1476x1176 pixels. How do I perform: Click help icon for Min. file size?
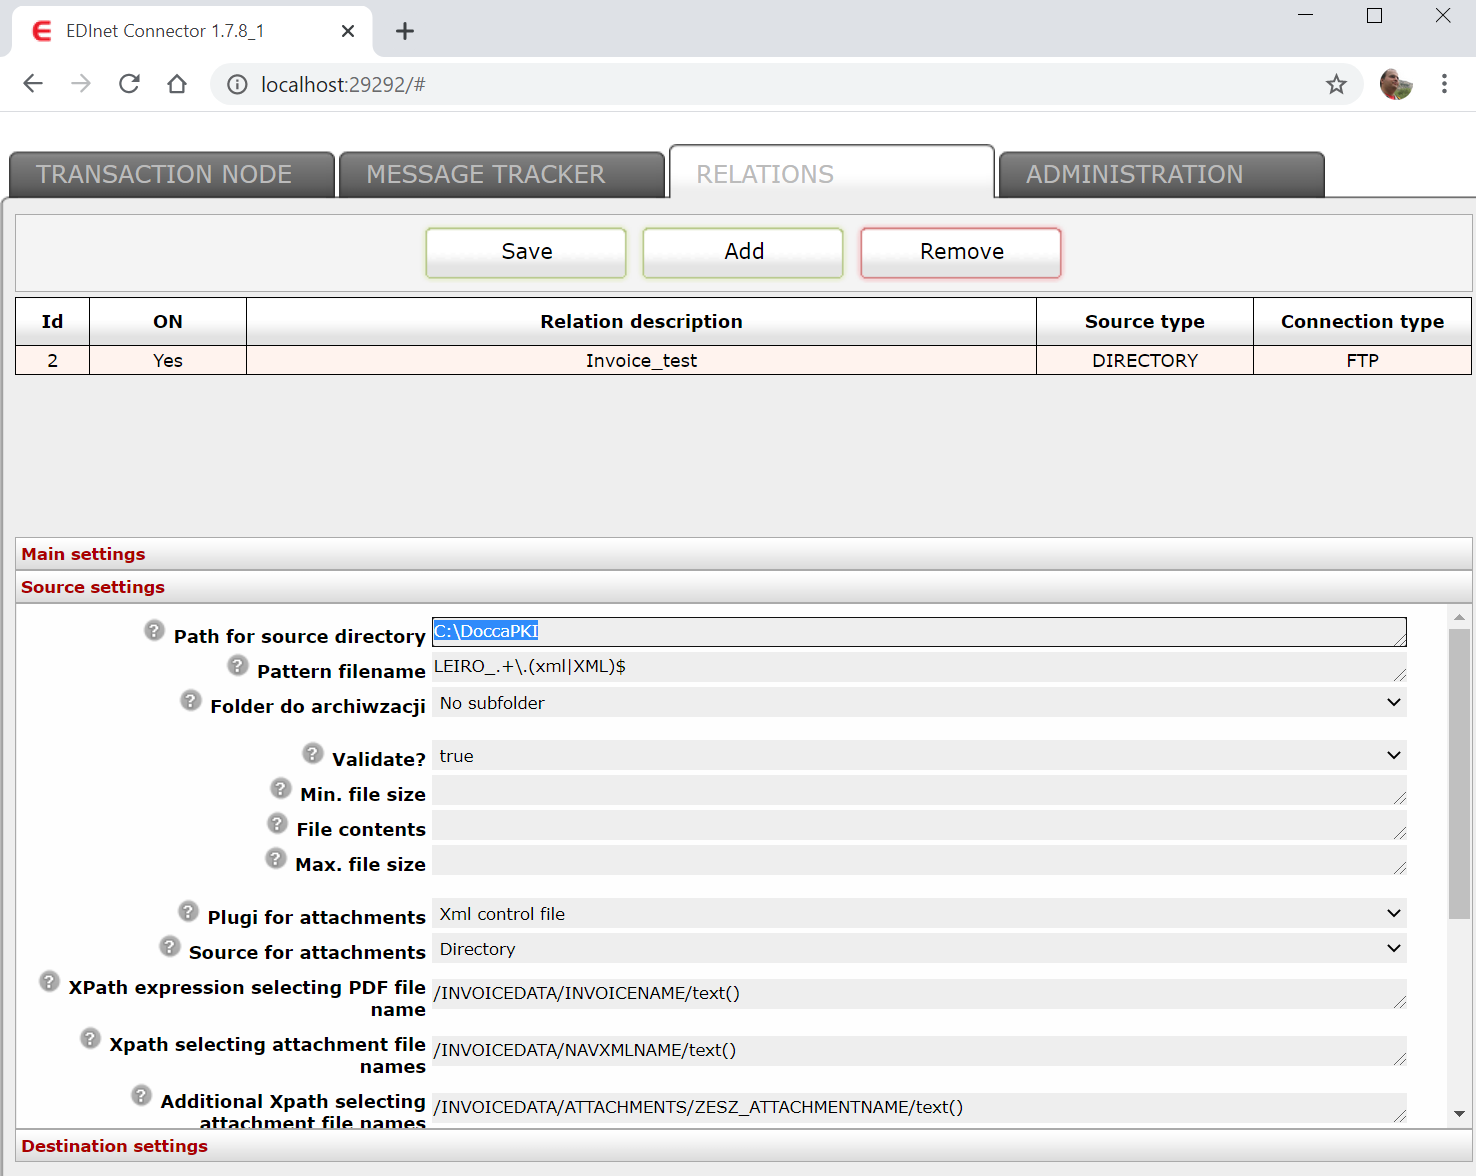pyautogui.click(x=281, y=788)
